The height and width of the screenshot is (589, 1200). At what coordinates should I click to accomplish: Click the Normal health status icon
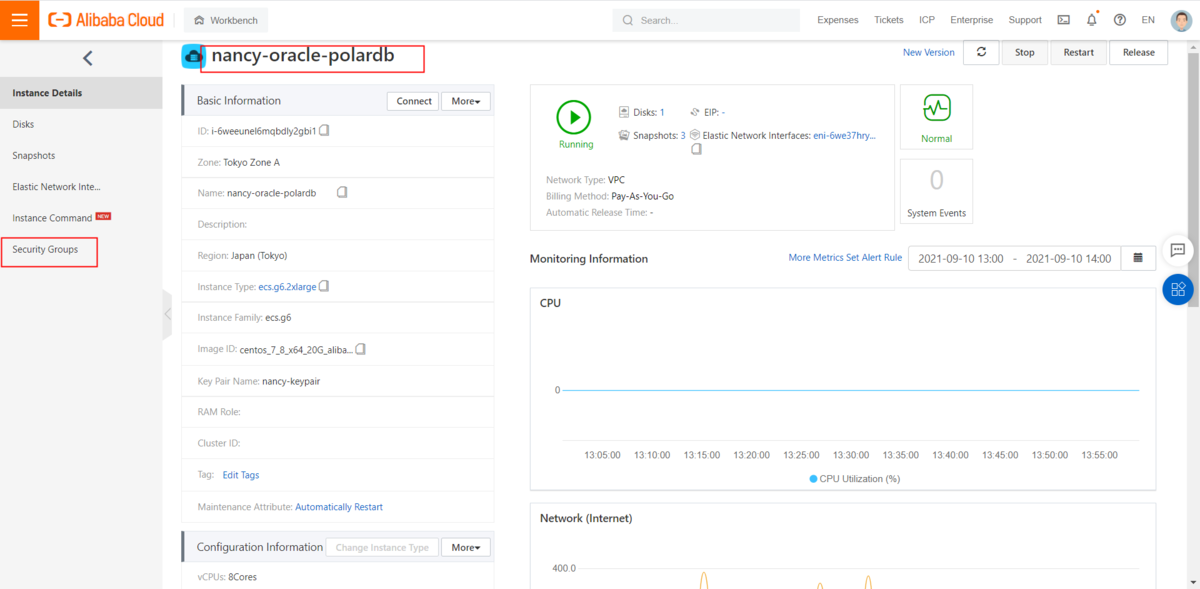pyautogui.click(x=936, y=108)
